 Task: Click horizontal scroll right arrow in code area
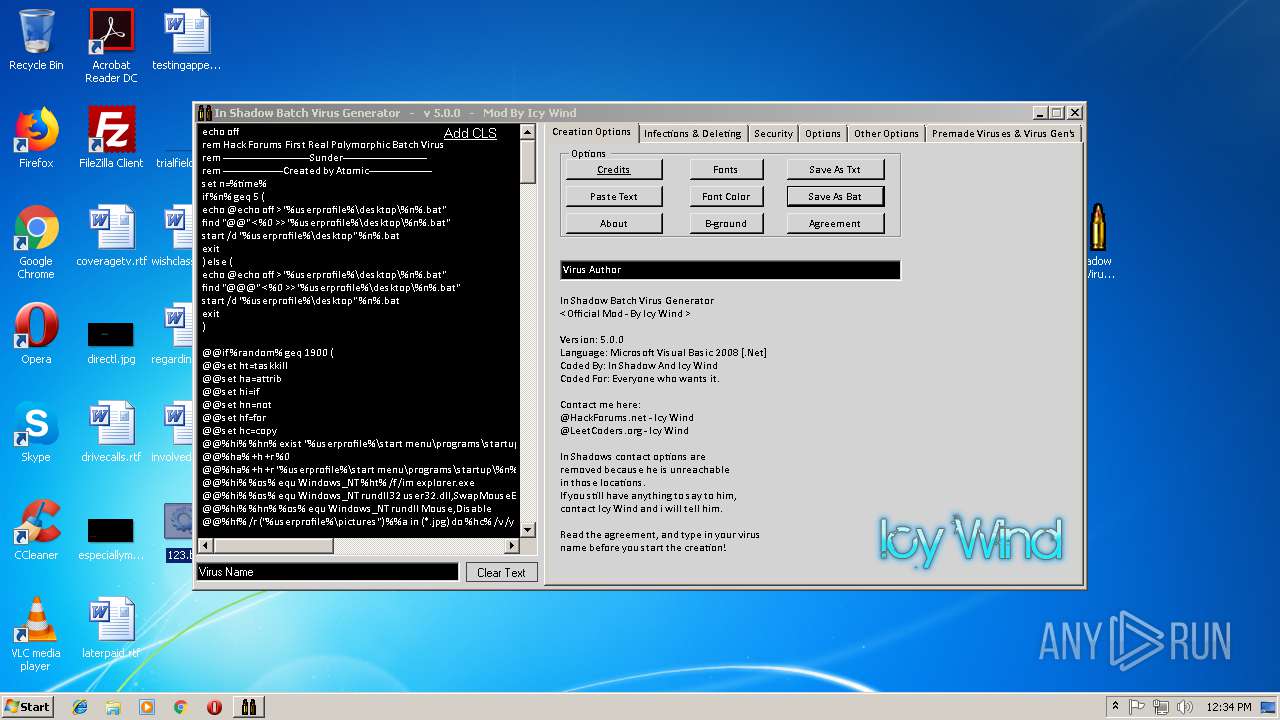pyautogui.click(x=512, y=546)
